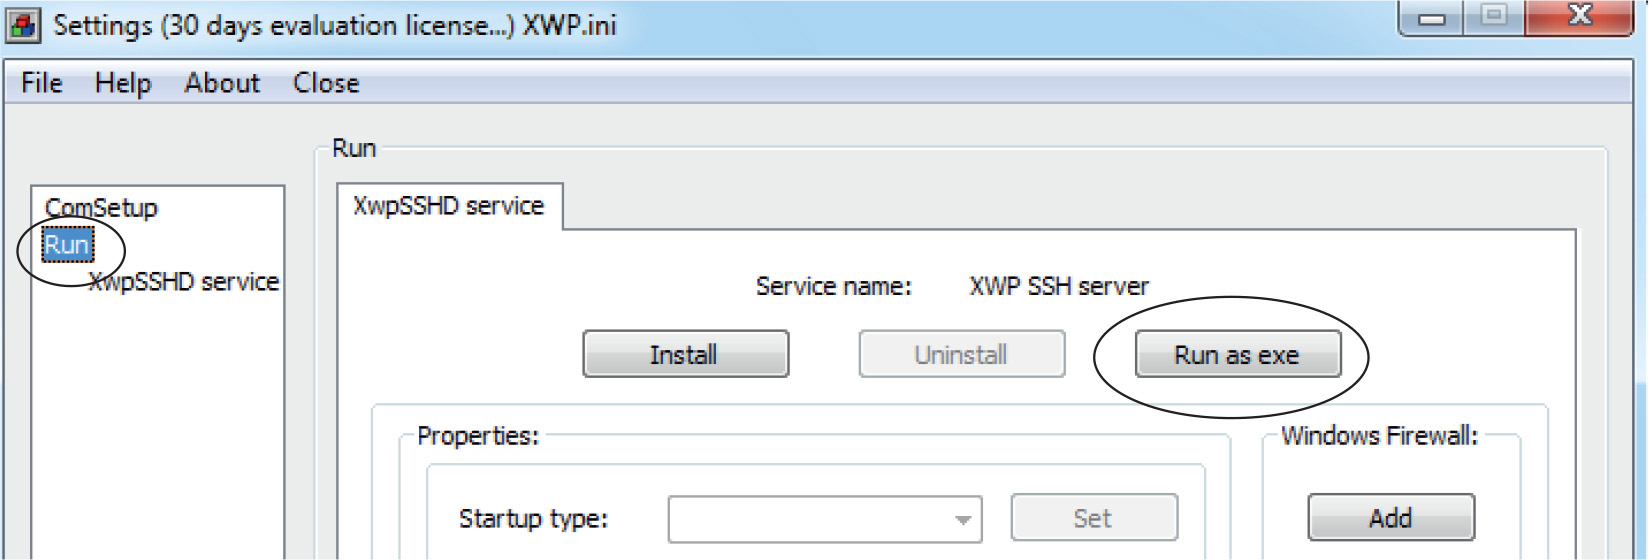Open the Help menu
The height and width of the screenshot is (560, 1649).
pyautogui.click(x=123, y=83)
